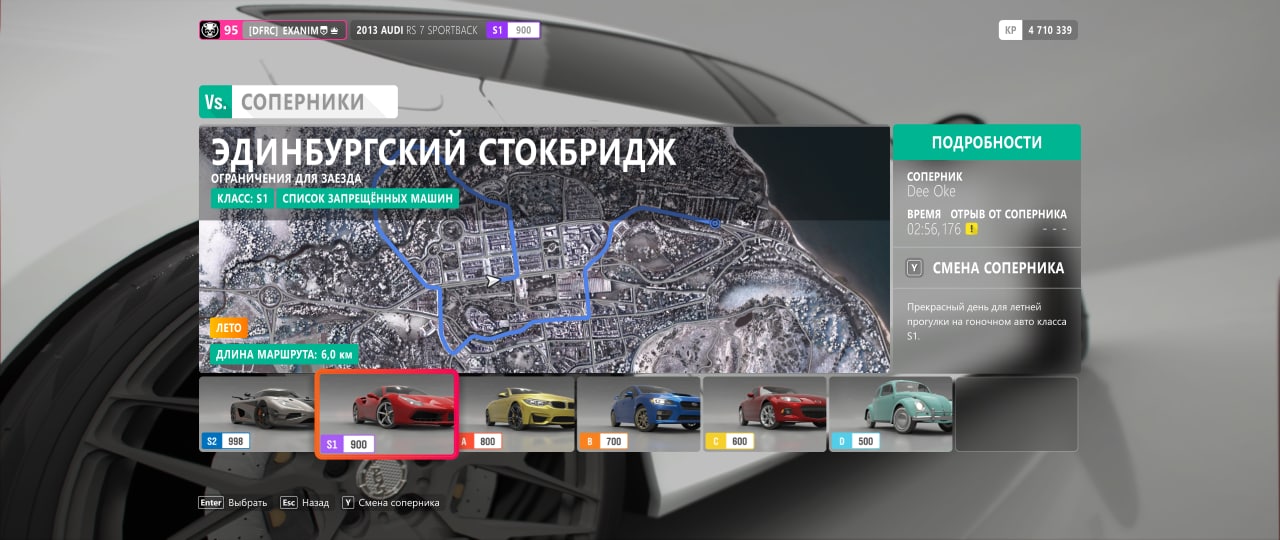Click the white player arrow on the map
The width and height of the screenshot is (1280, 540).
(492, 281)
